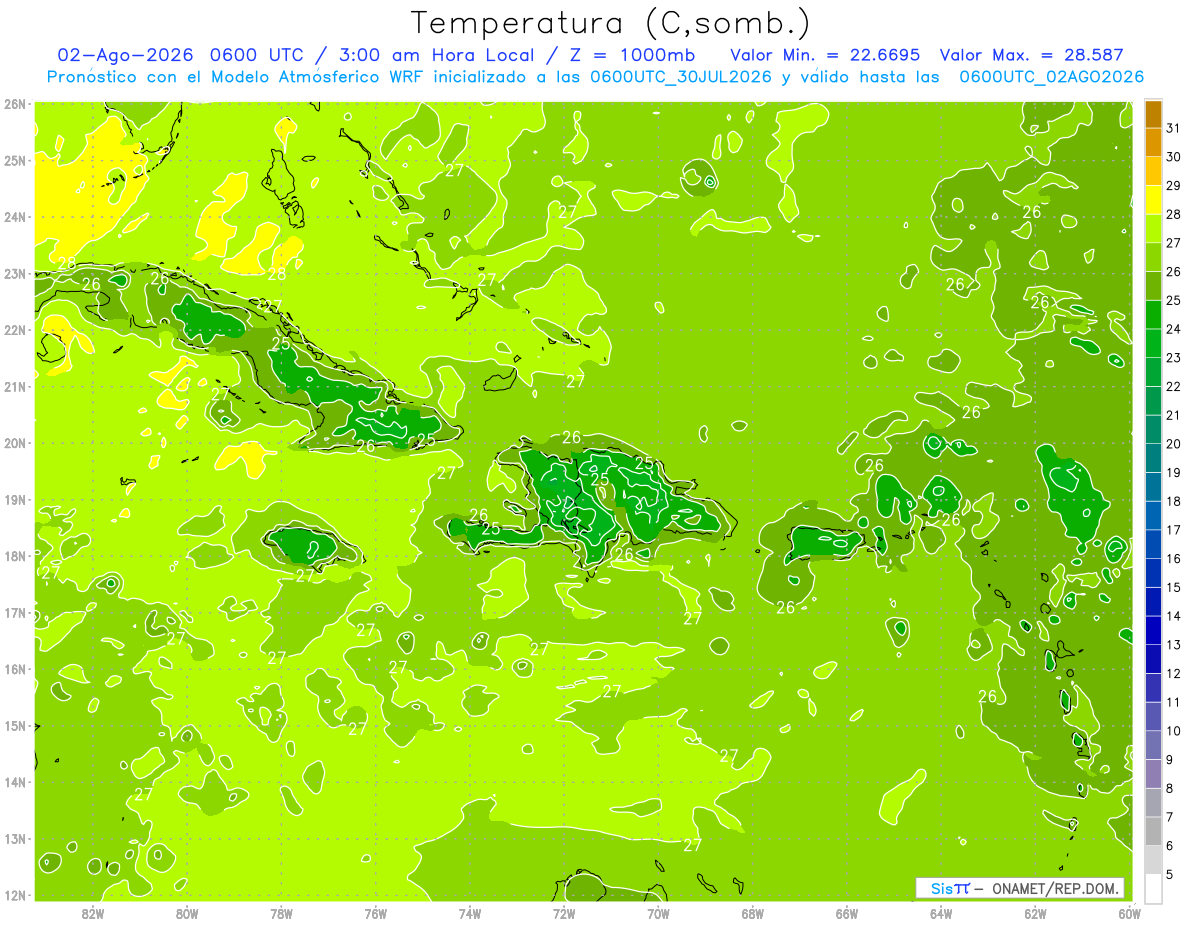The width and height of the screenshot is (1200, 927).
Task: Click the 62W longitude axis label
Action: (x=1036, y=913)
